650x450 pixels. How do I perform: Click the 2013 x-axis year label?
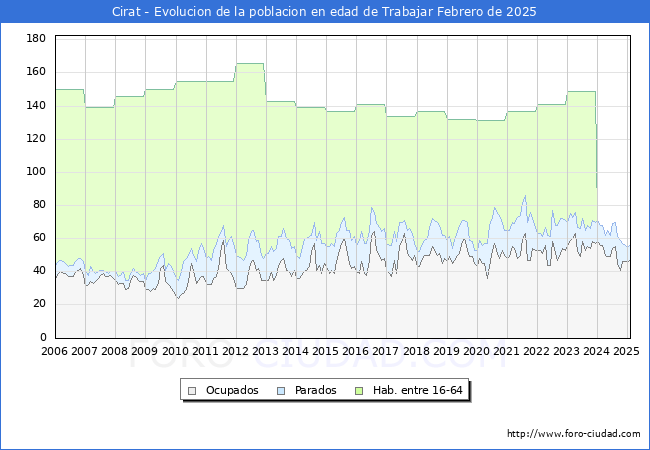tap(265, 351)
